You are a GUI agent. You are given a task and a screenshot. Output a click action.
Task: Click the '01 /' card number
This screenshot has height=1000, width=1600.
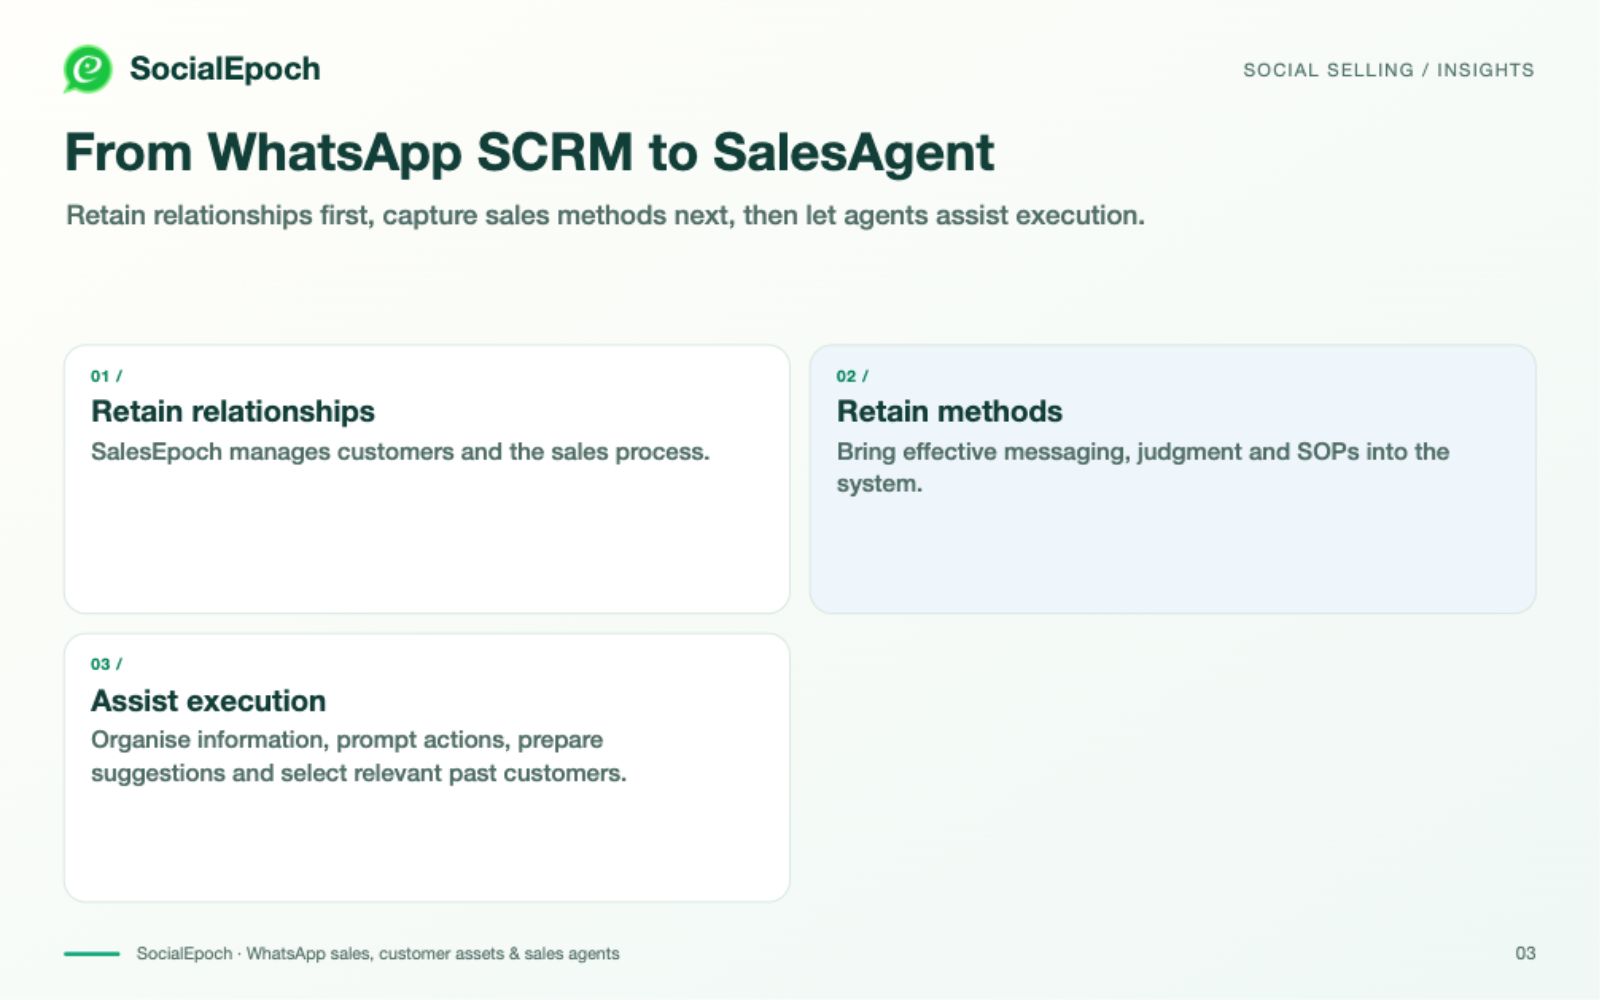click(x=106, y=376)
